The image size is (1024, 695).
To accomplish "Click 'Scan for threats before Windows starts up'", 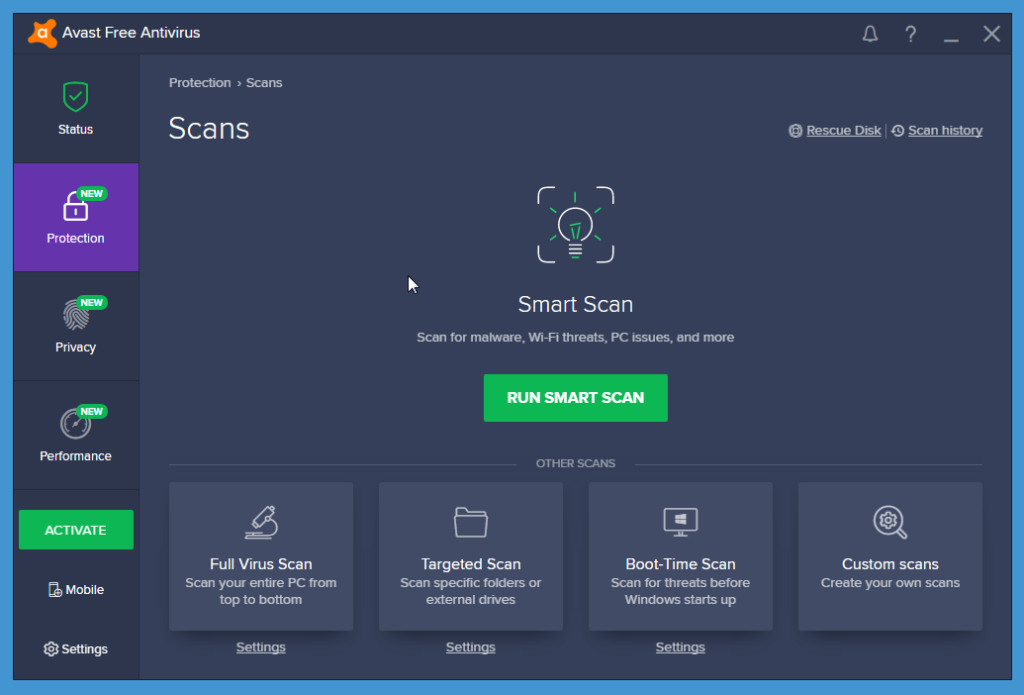I will [680, 591].
